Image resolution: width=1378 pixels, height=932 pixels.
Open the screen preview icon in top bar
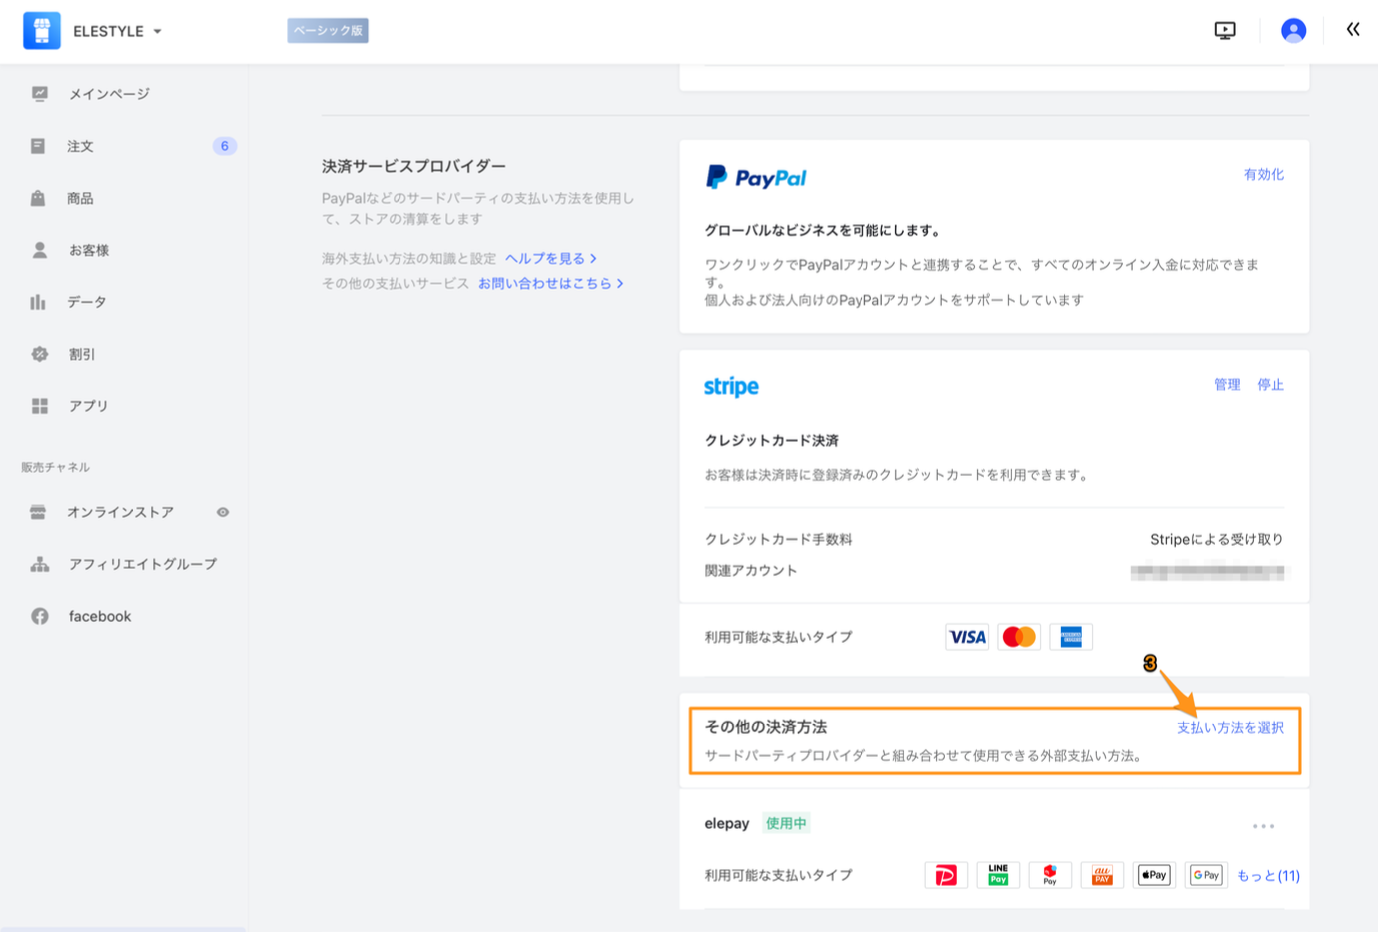pyautogui.click(x=1224, y=30)
